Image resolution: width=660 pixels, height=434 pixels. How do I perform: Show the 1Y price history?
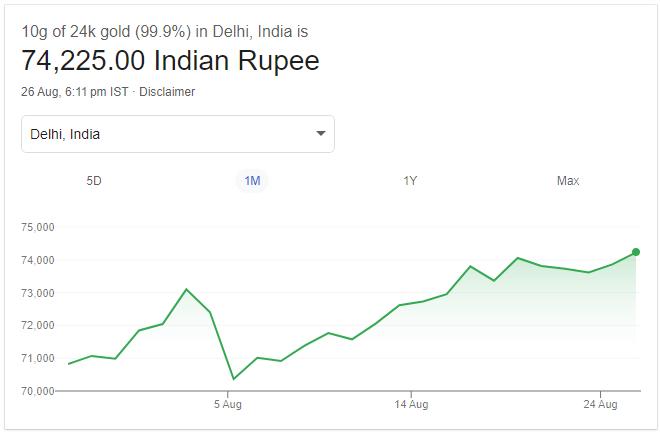[x=410, y=181]
